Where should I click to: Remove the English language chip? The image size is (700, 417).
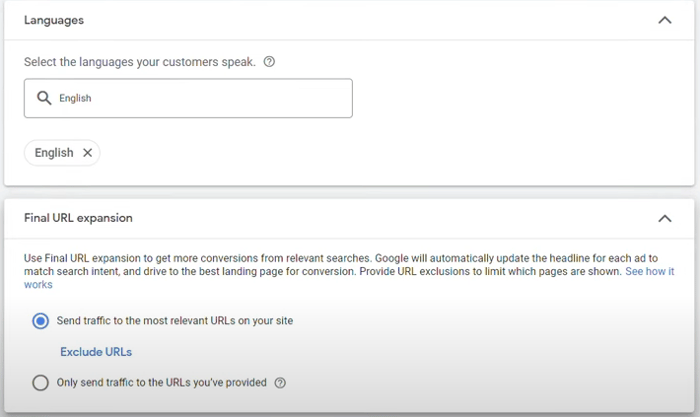click(x=88, y=153)
